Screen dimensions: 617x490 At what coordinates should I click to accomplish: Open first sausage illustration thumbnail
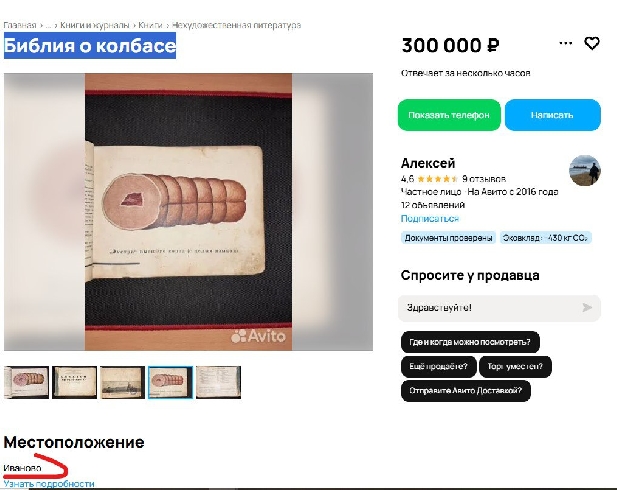click(26, 382)
